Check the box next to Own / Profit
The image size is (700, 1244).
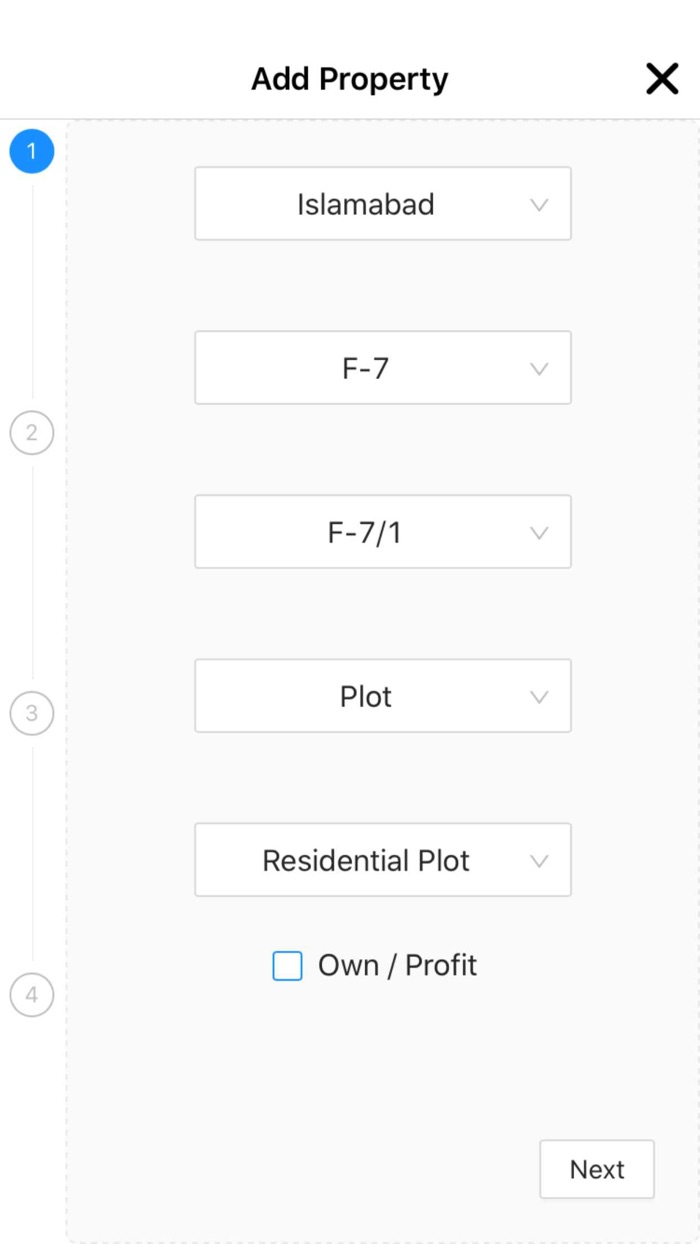[x=287, y=965]
